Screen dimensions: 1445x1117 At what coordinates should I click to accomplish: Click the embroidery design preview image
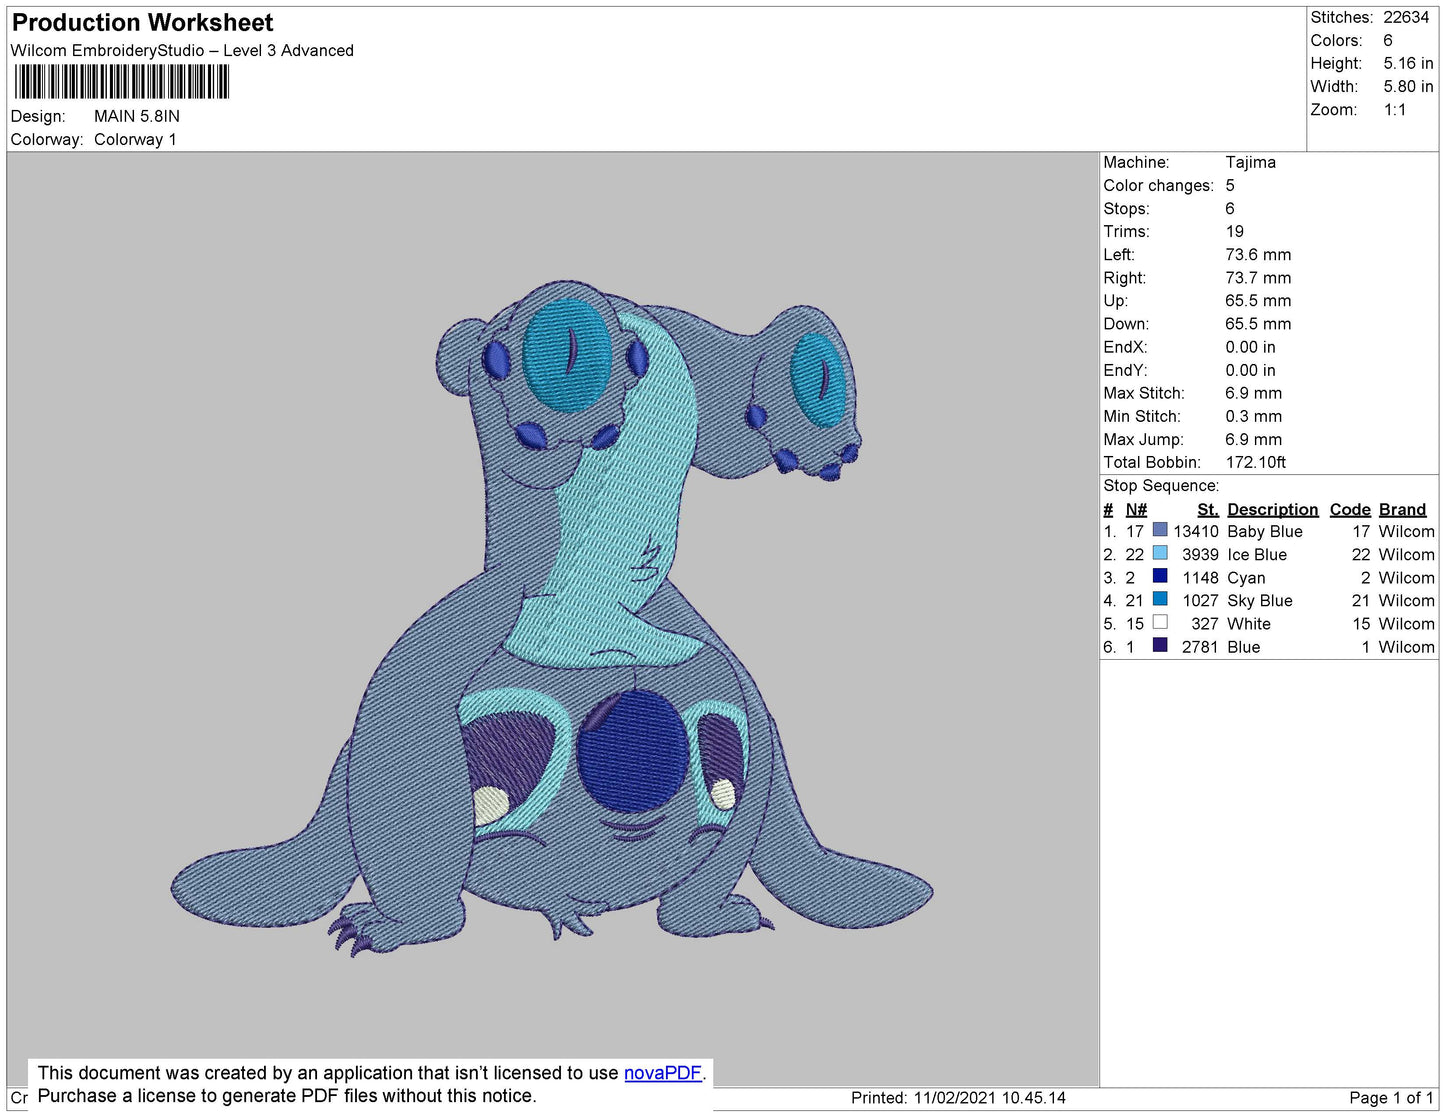(551, 618)
